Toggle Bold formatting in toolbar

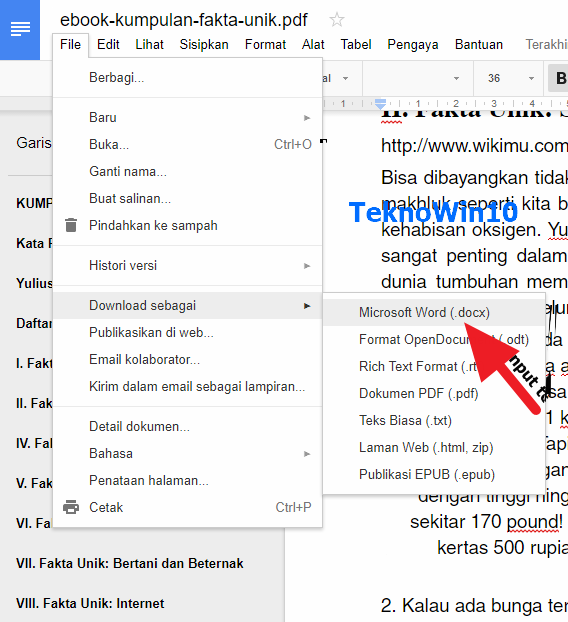(560, 78)
